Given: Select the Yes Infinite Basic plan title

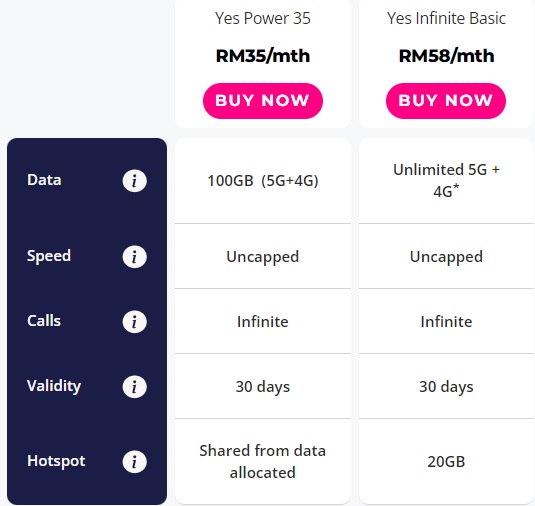Looking at the screenshot, I should pos(446,18).
